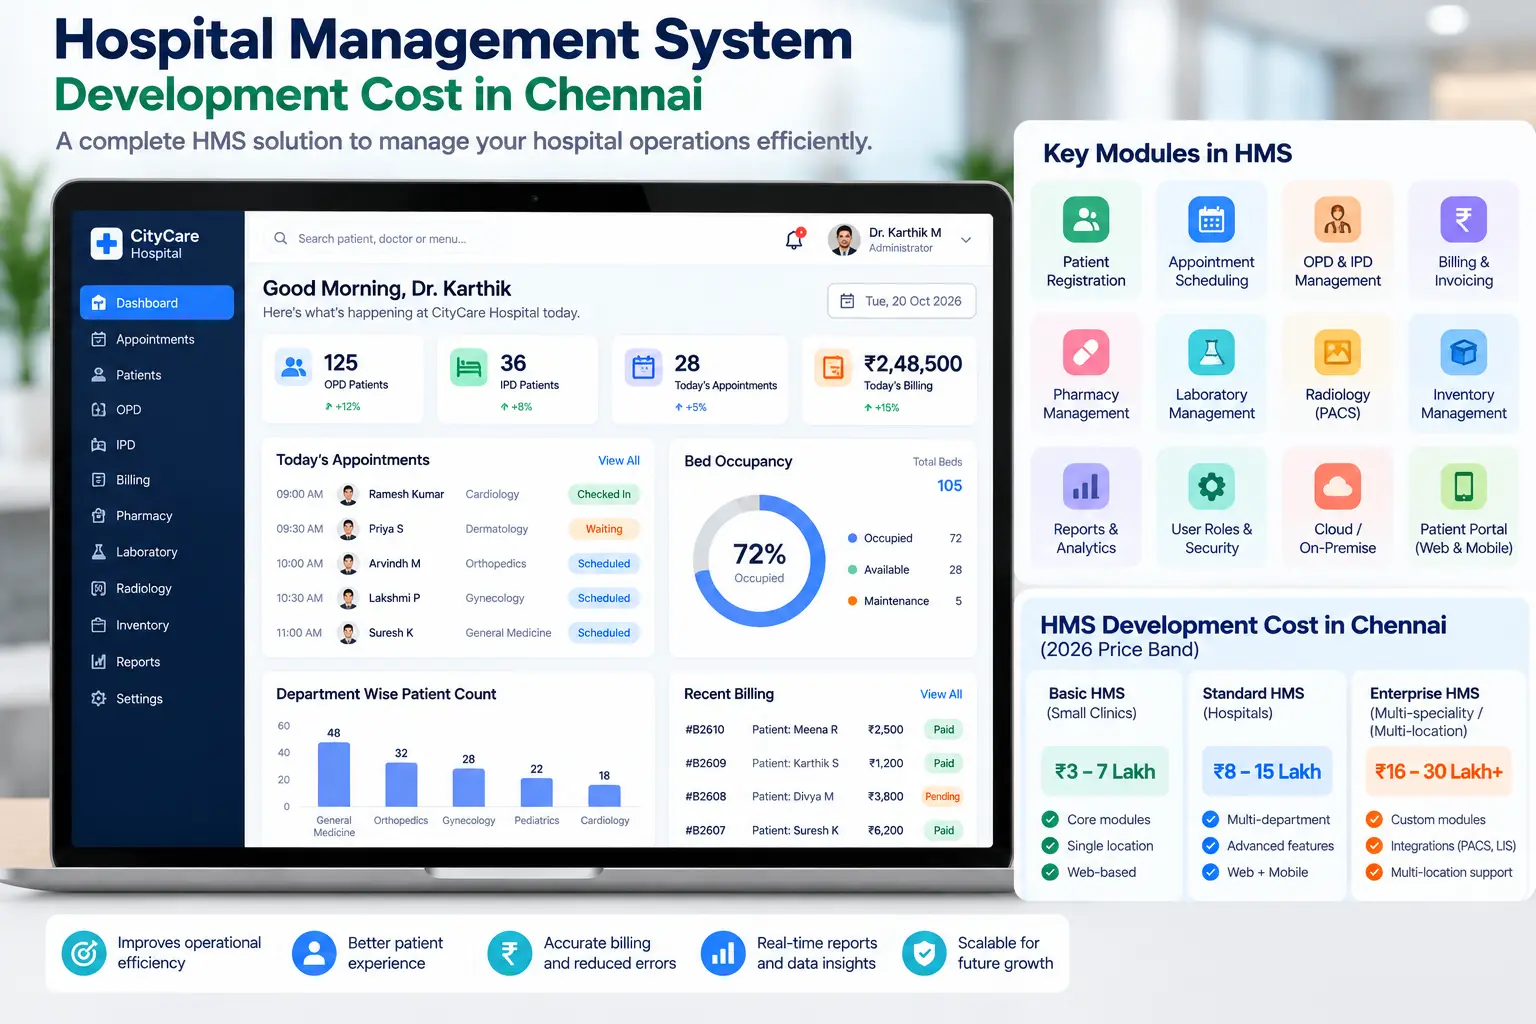Screen dimensions: 1536x1024
Task: Click Dr. Karthik M profile avatar
Action: click(x=844, y=240)
